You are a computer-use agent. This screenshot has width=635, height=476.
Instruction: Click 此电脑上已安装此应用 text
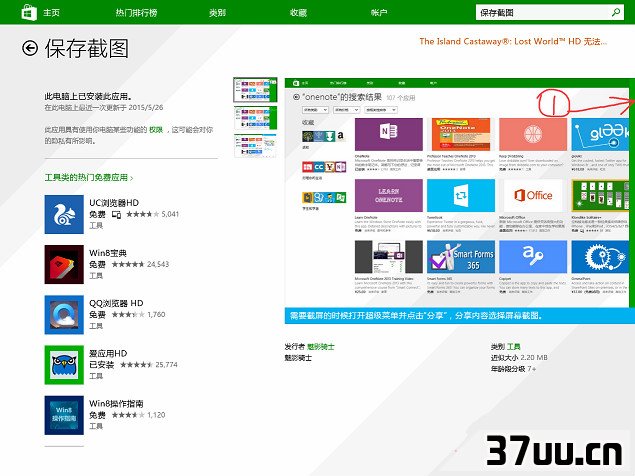tap(88, 96)
